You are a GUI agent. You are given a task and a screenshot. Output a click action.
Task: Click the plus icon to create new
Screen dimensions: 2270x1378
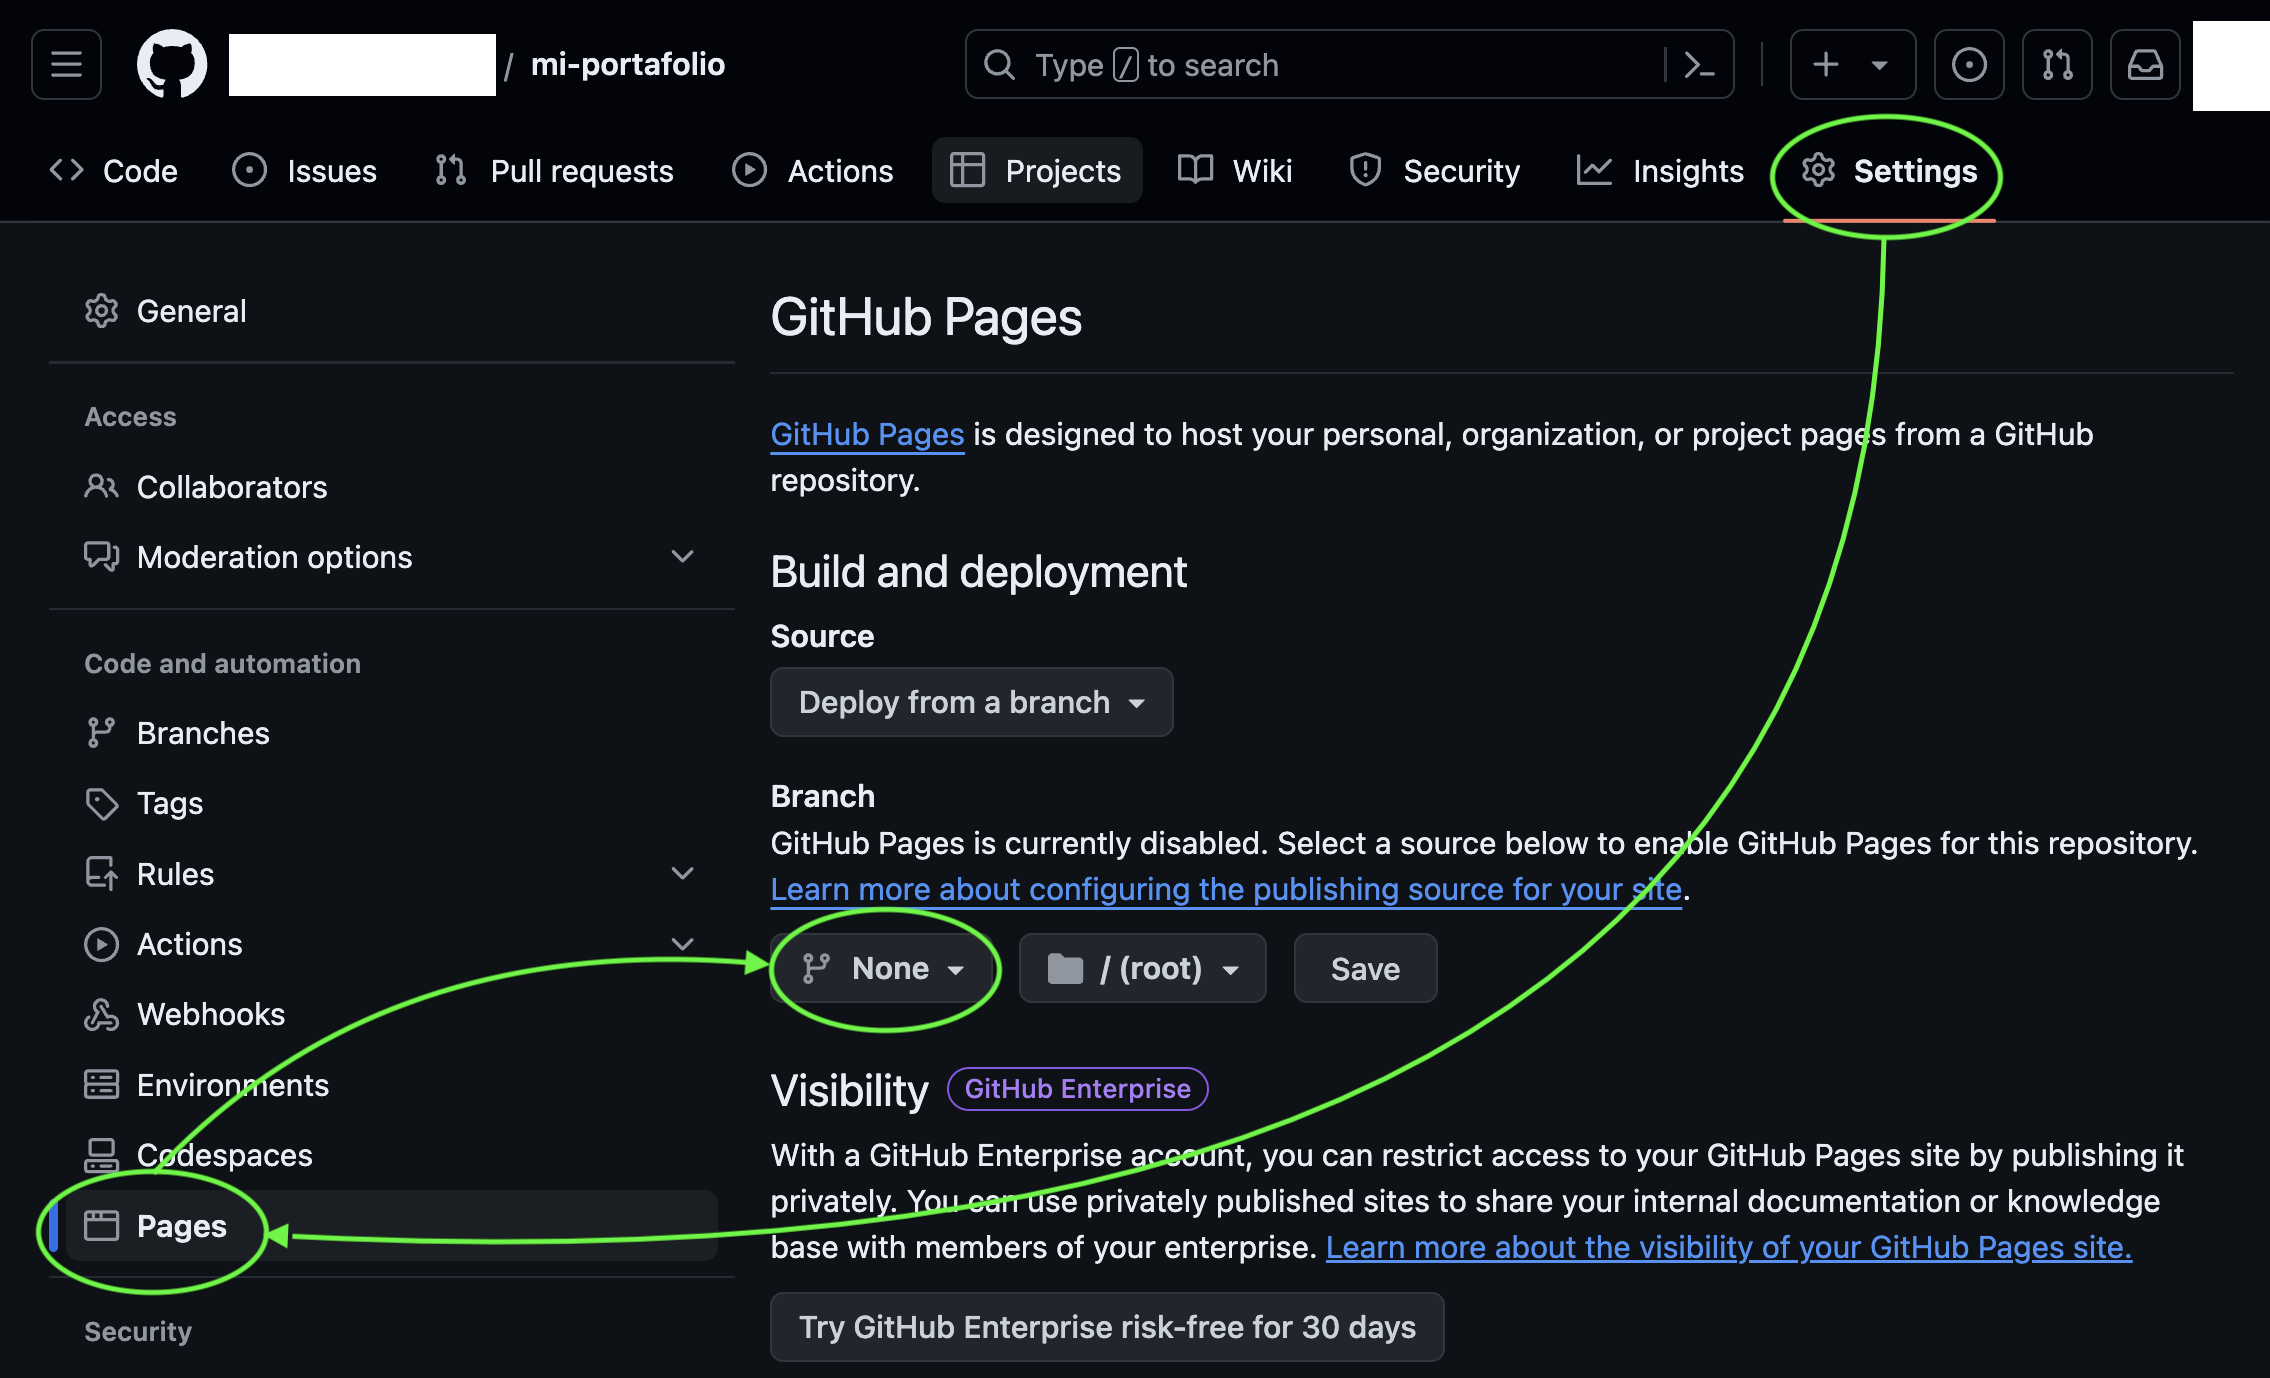(x=1826, y=65)
